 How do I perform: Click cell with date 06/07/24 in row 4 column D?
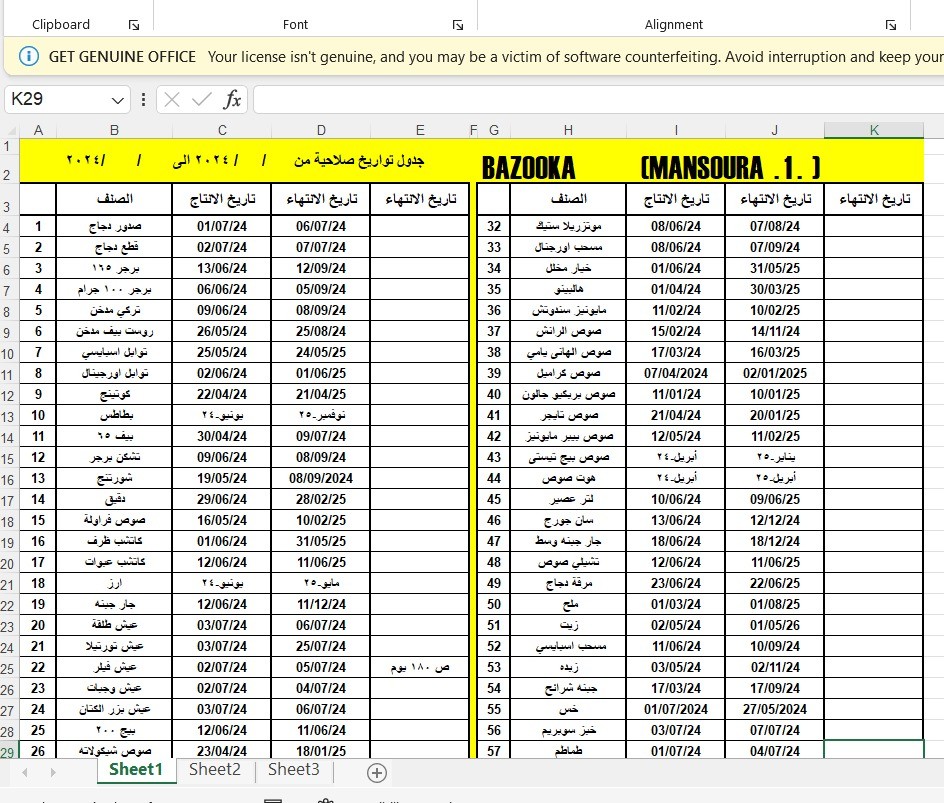(x=321, y=226)
